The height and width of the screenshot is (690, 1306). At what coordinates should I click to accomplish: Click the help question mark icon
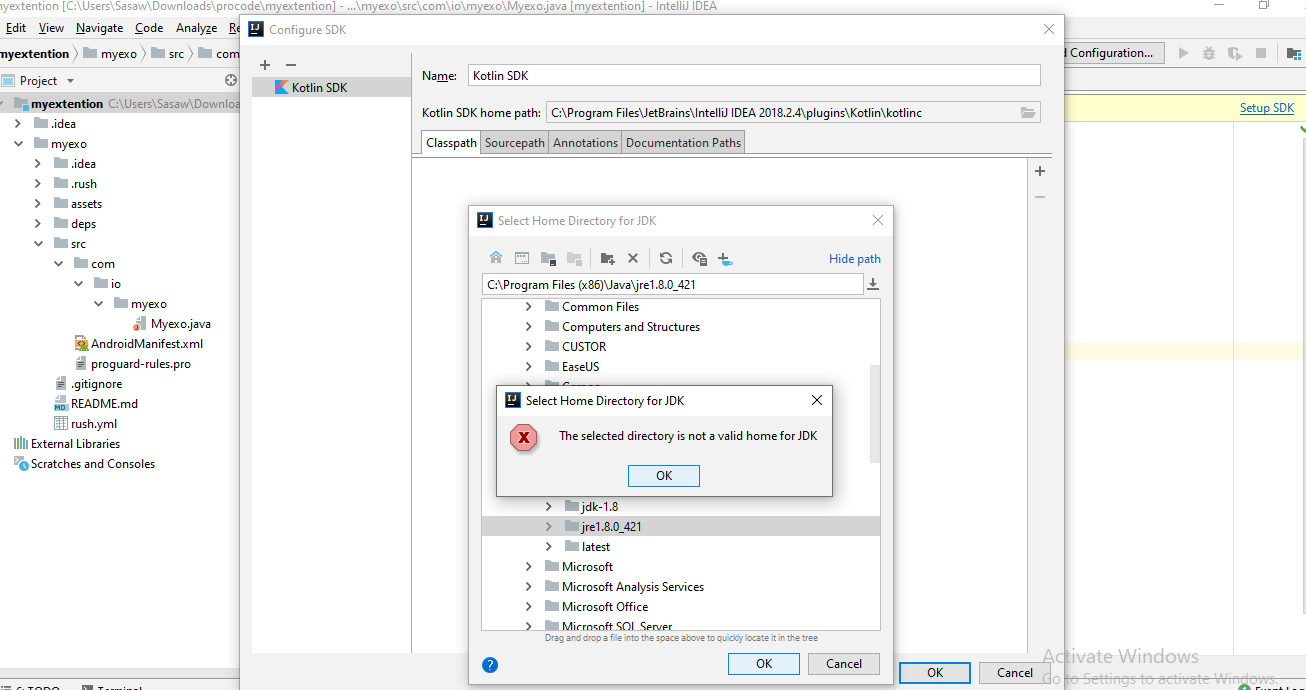click(490, 664)
